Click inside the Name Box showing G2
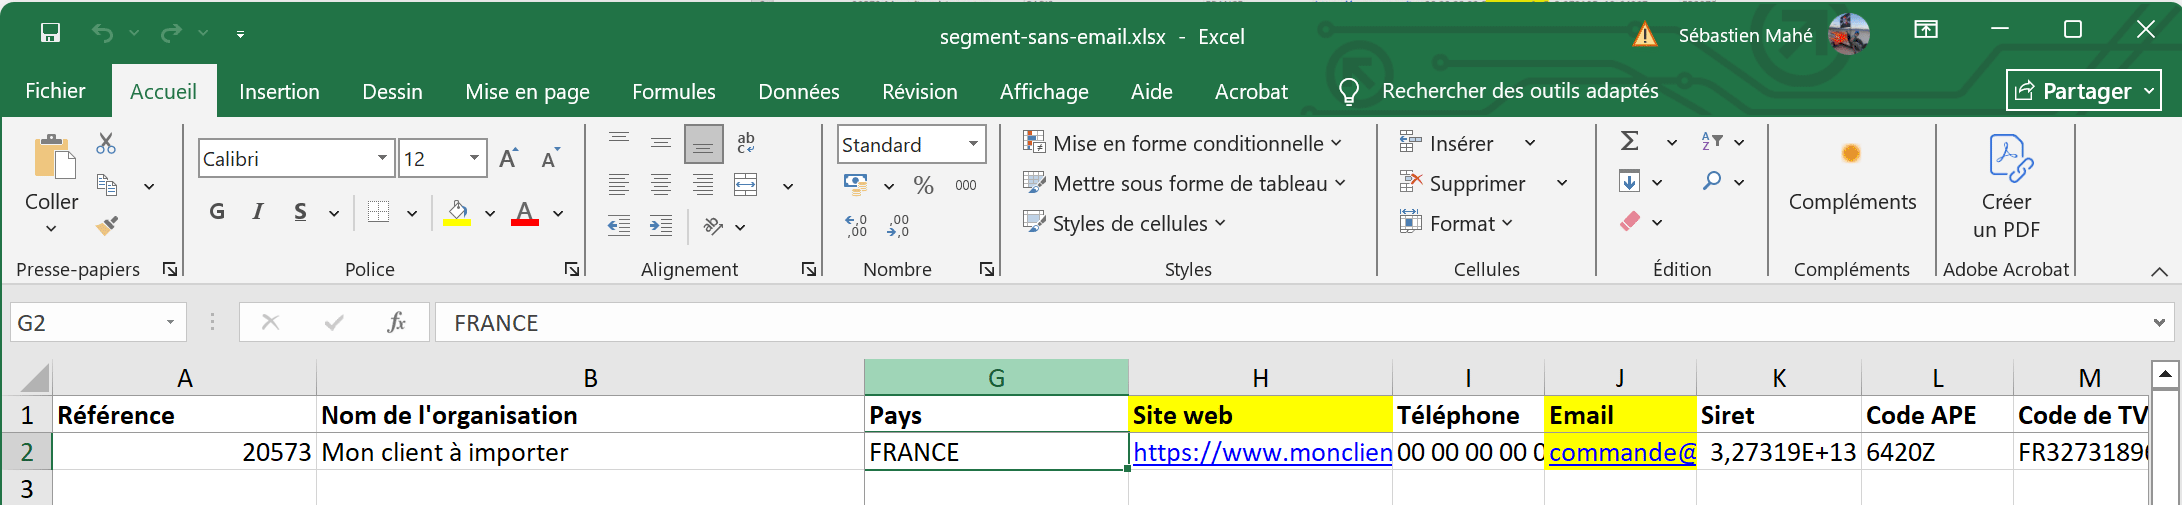The image size is (2182, 505). (85, 323)
